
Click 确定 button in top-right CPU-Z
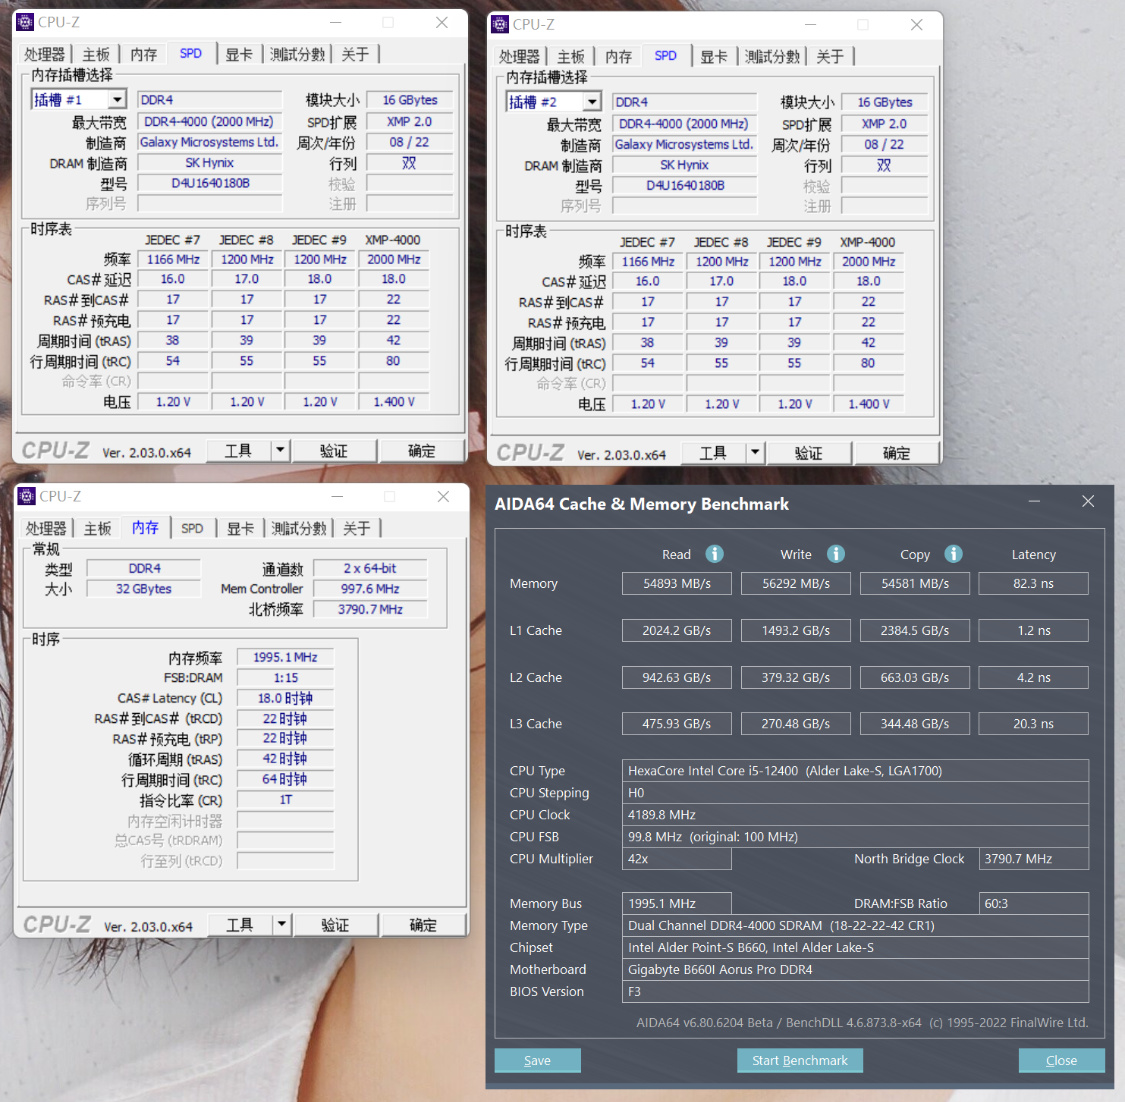(897, 453)
